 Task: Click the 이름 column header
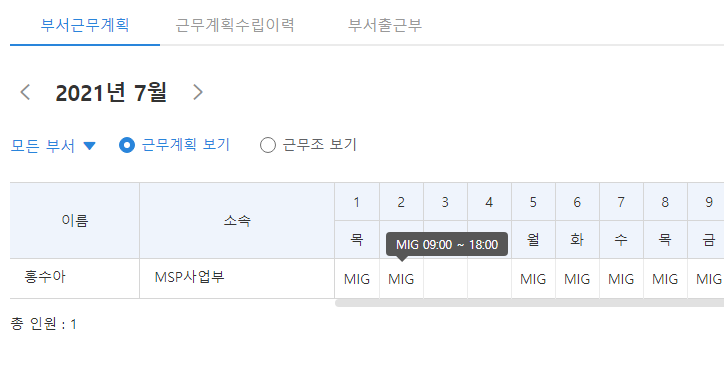pos(75,221)
